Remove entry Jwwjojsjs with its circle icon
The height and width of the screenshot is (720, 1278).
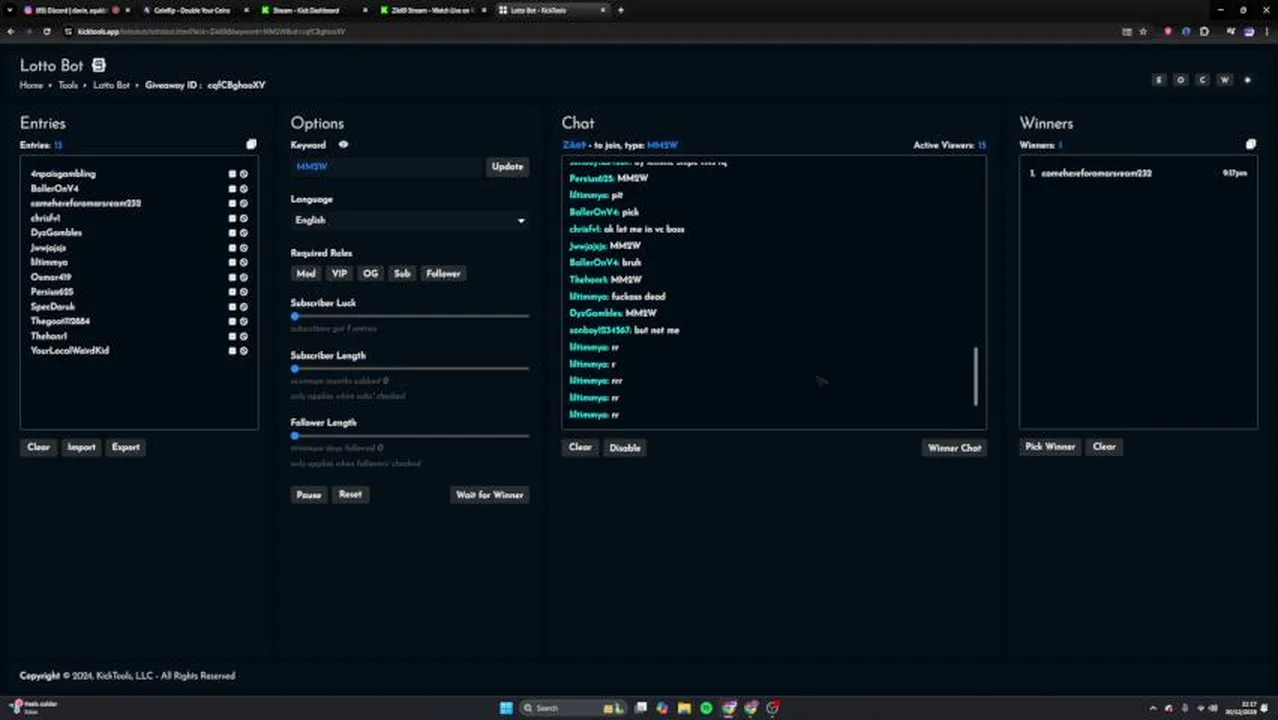pos(243,247)
